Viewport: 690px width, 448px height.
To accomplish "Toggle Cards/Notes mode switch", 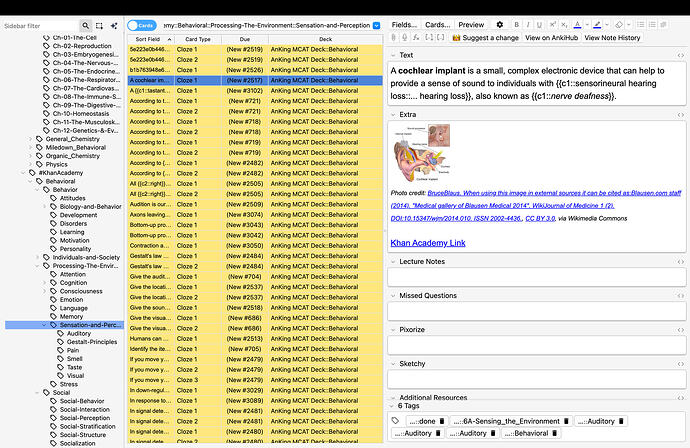I will [x=142, y=26].
